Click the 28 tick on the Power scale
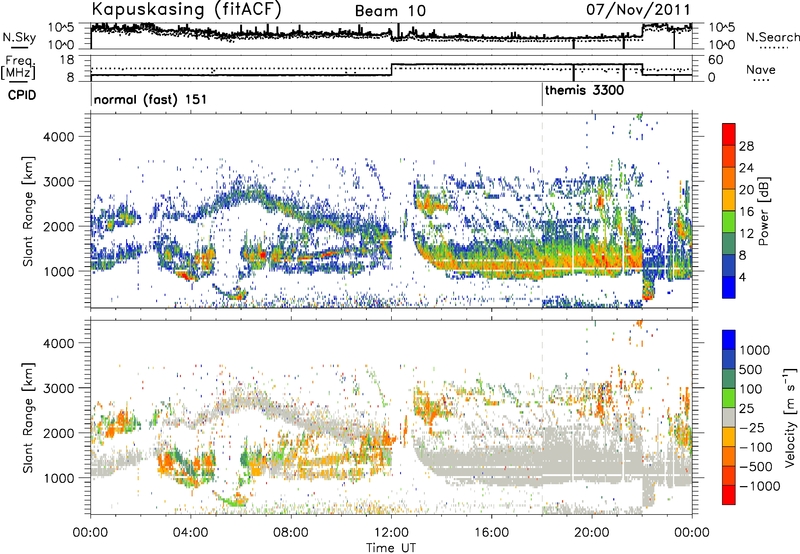The width and height of the screenshot is (800, 554). tap(746, 146)
